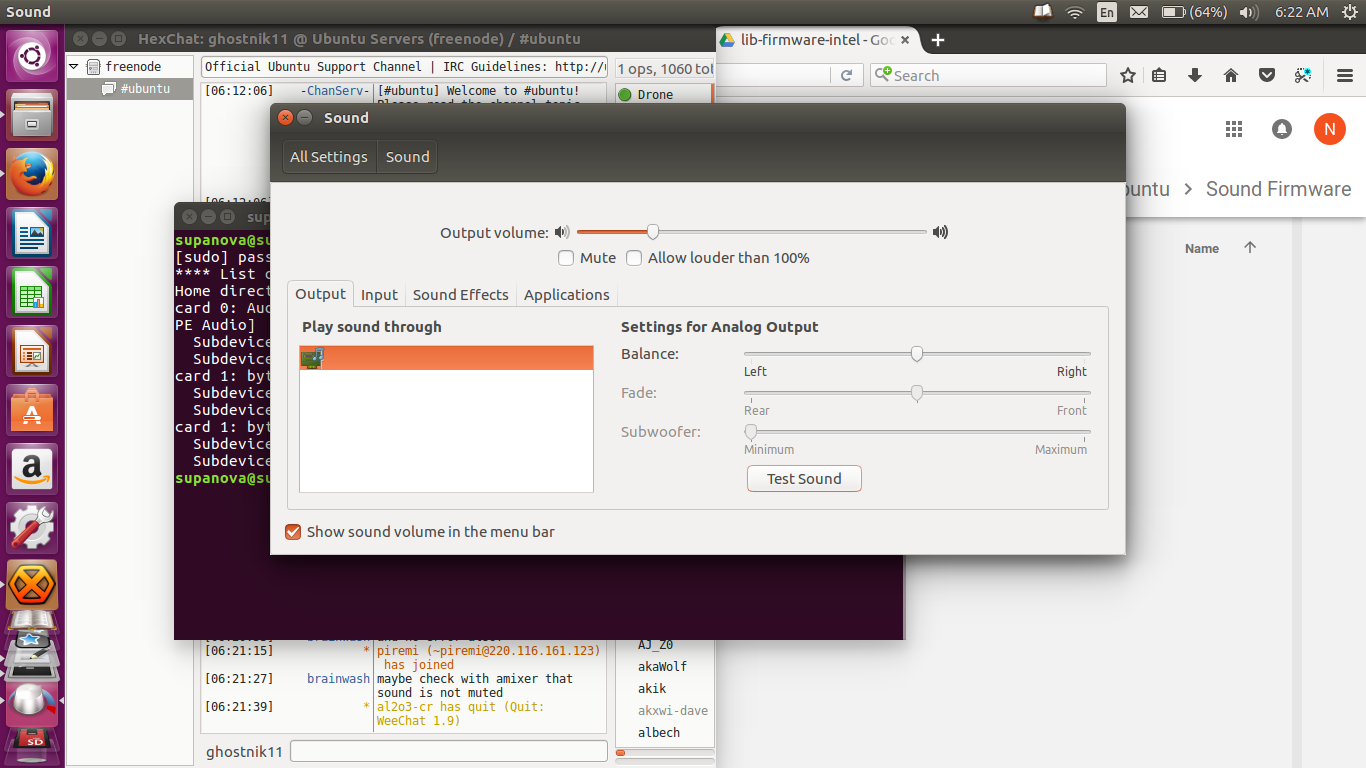
Task: Switch to the Sound Effects tab
Action: tap(461, 295)
